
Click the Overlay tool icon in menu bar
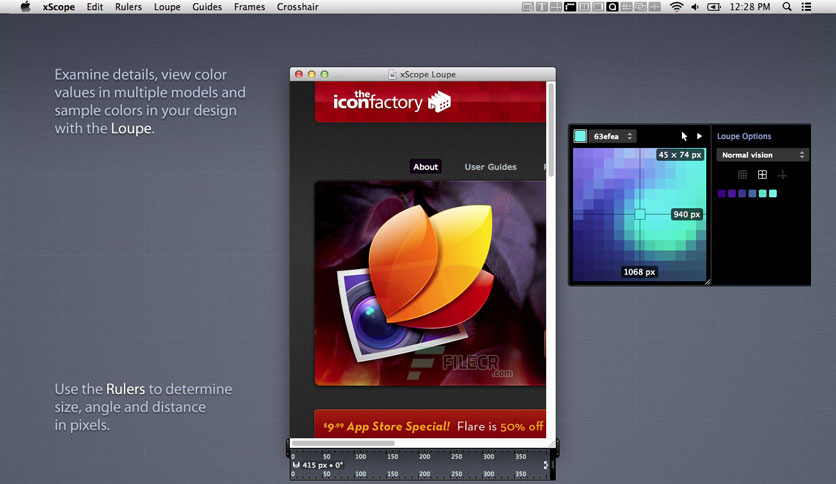click(584, 7)
